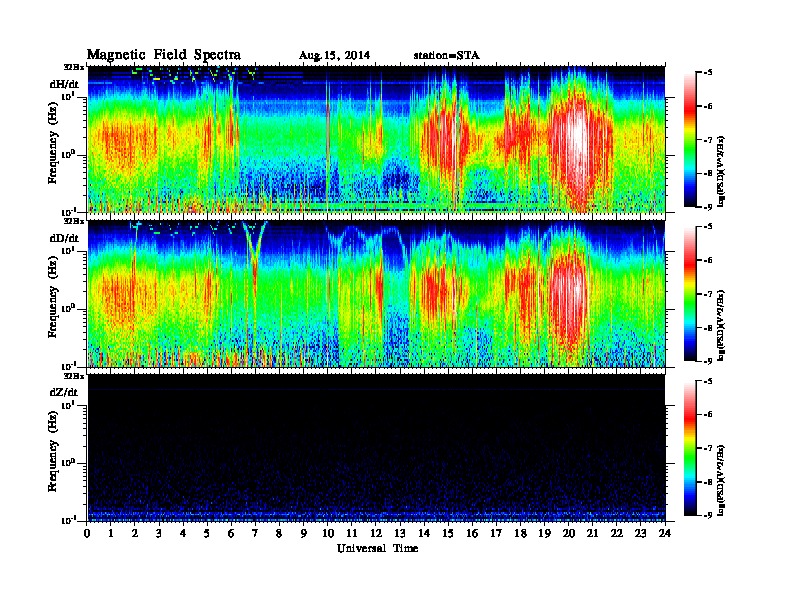Viewport: 792px width, 612px height.
Task: Click the white burst near 20 UT in dH/dt spectrogram
Action: tap(576, 136)
